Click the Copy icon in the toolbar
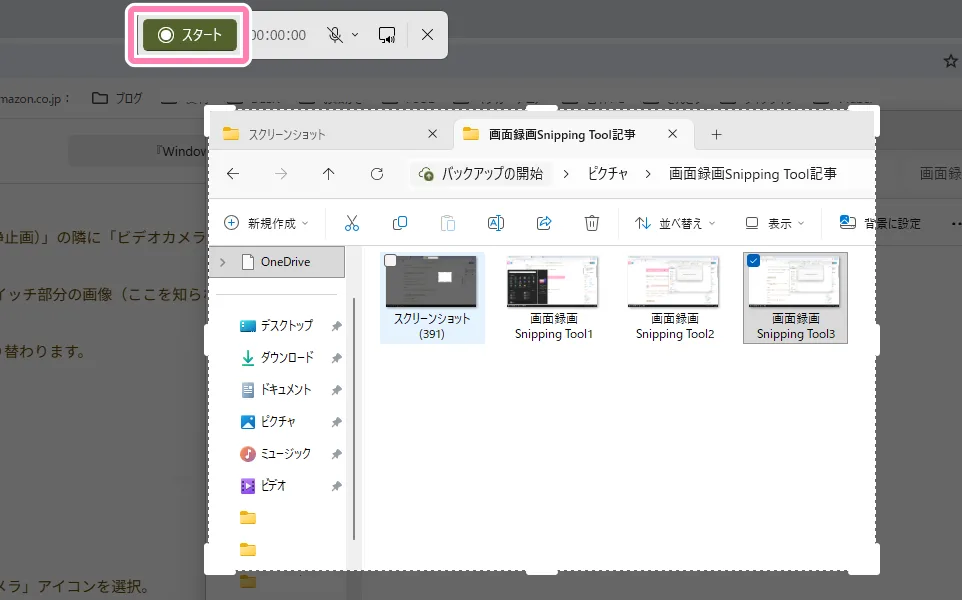 pyautogui.click(x=400, y=222)
